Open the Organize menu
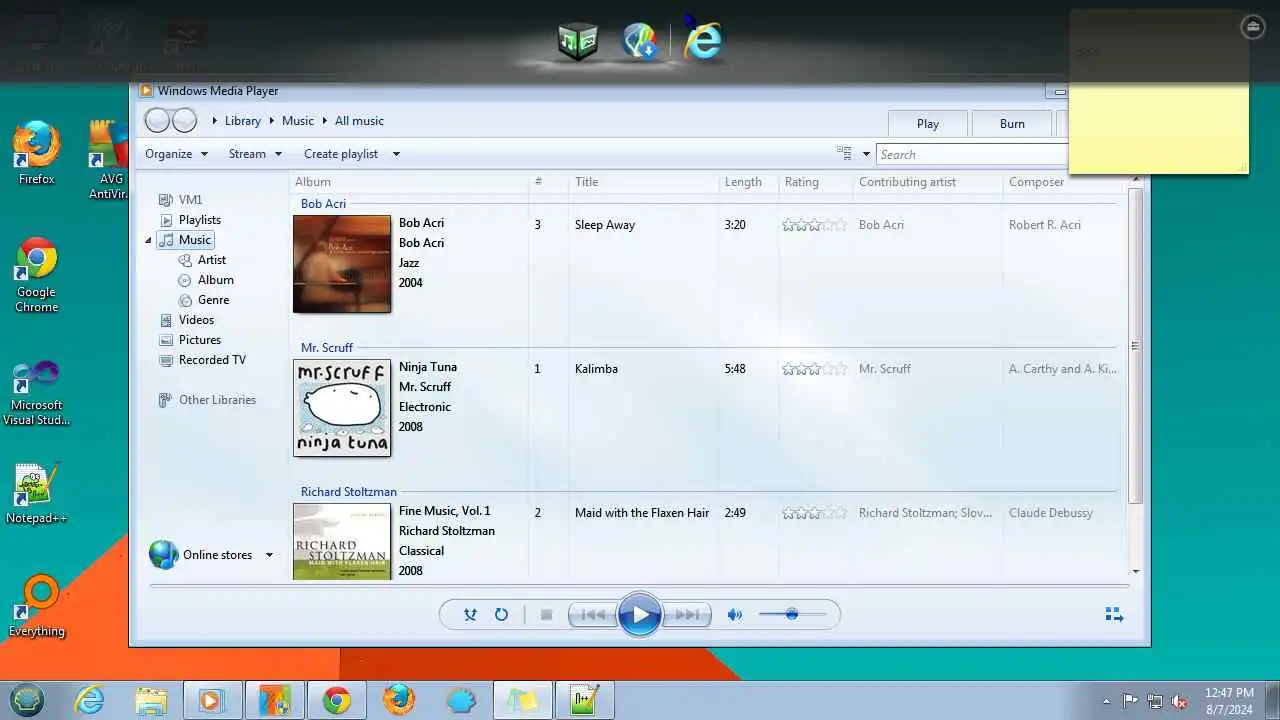This screenshot has height=720, width=1280. point(176,154)
